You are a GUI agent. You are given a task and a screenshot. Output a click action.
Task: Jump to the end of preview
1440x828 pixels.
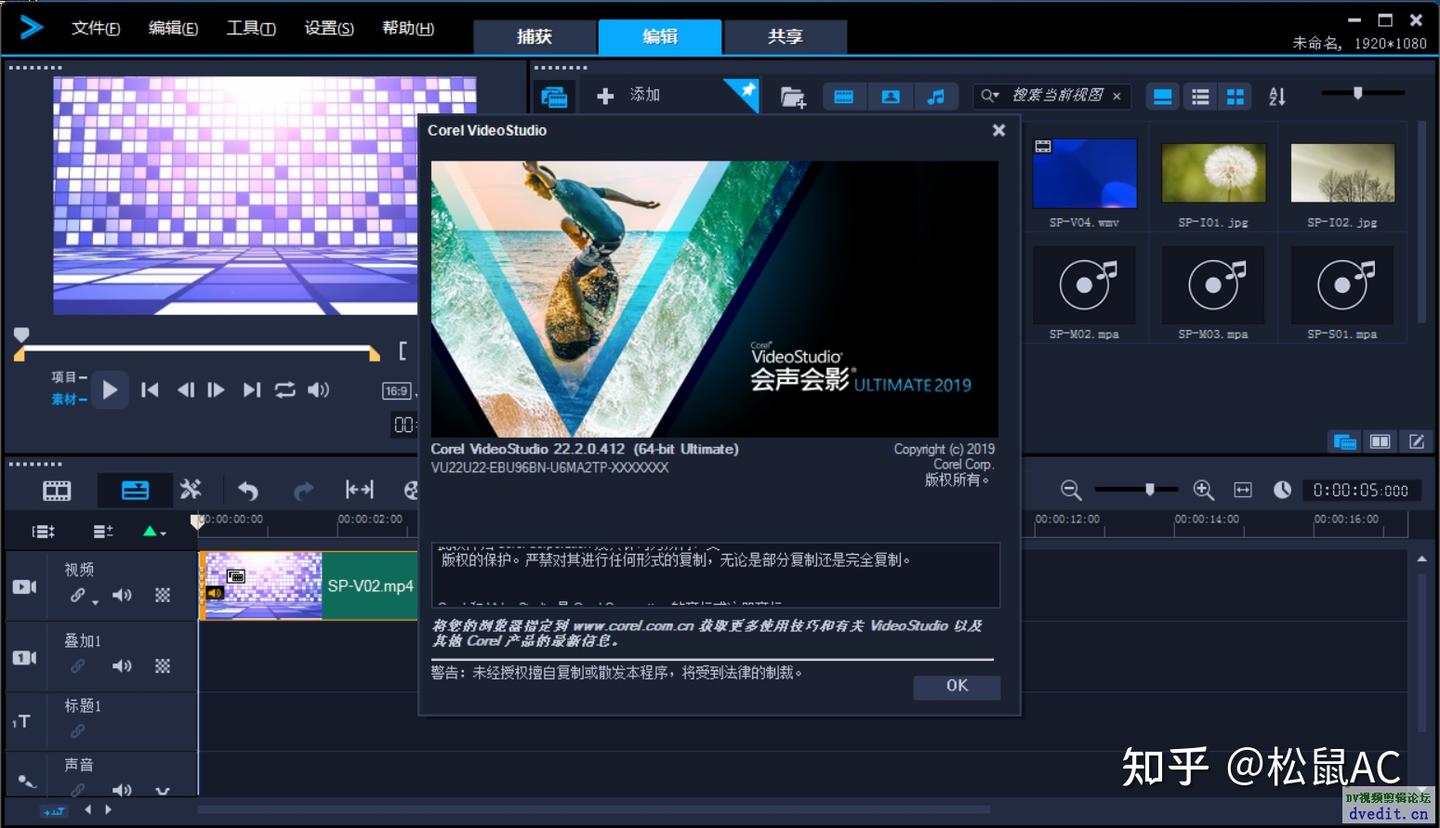tap(252, 390)
